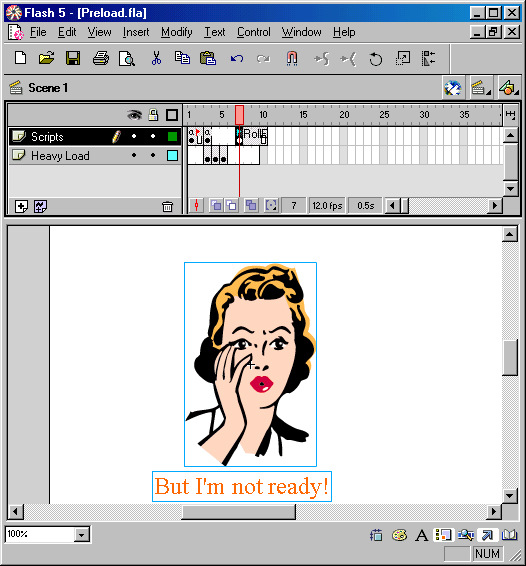Delete layer using the trash can icon
The image size is (526, 566).
point(167,207)
